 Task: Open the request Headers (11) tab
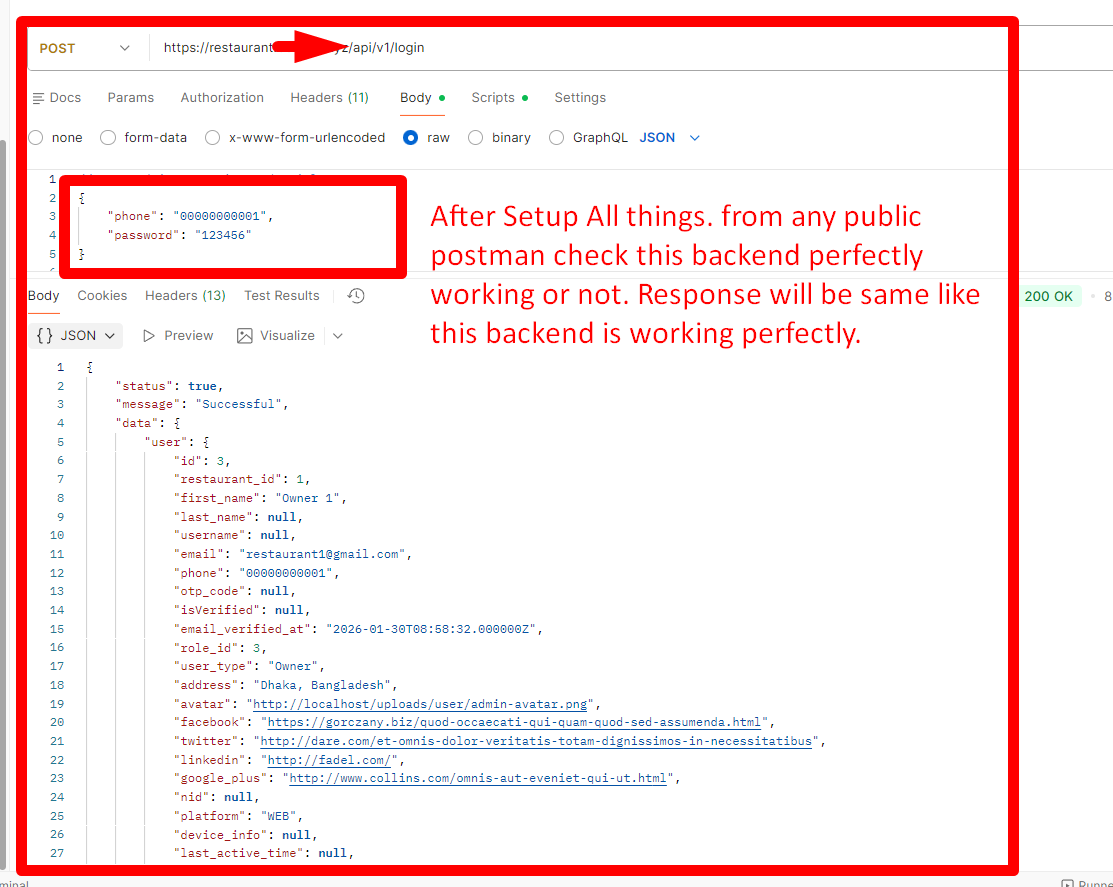(329, 98)
